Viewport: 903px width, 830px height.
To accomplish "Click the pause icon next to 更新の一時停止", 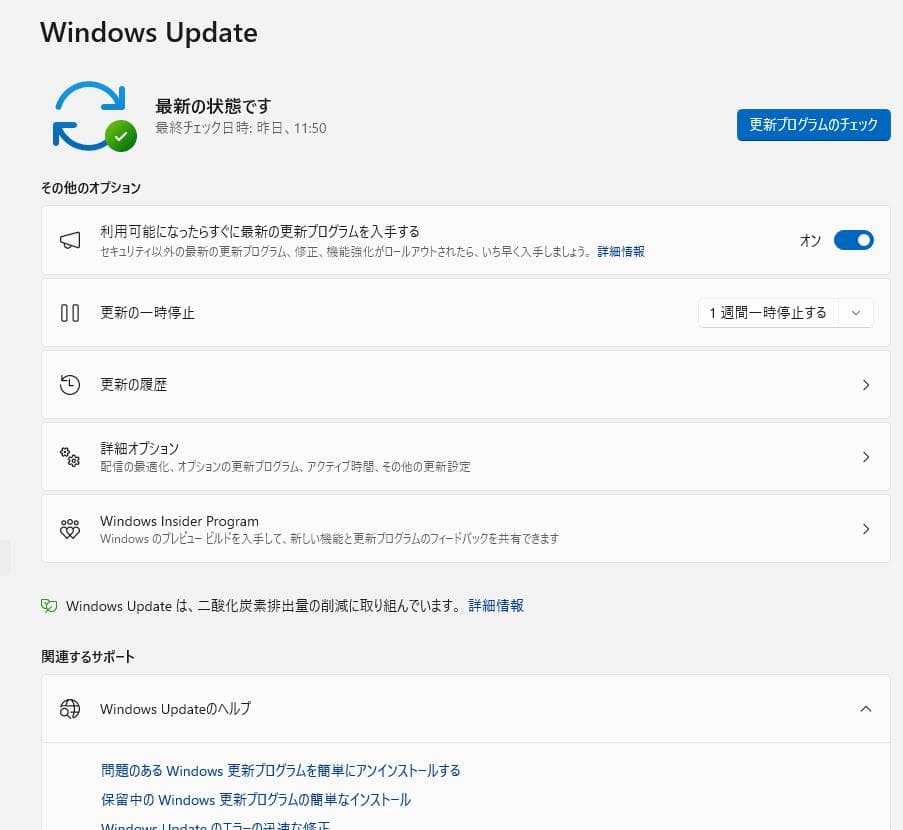I will tap(69, 312).
